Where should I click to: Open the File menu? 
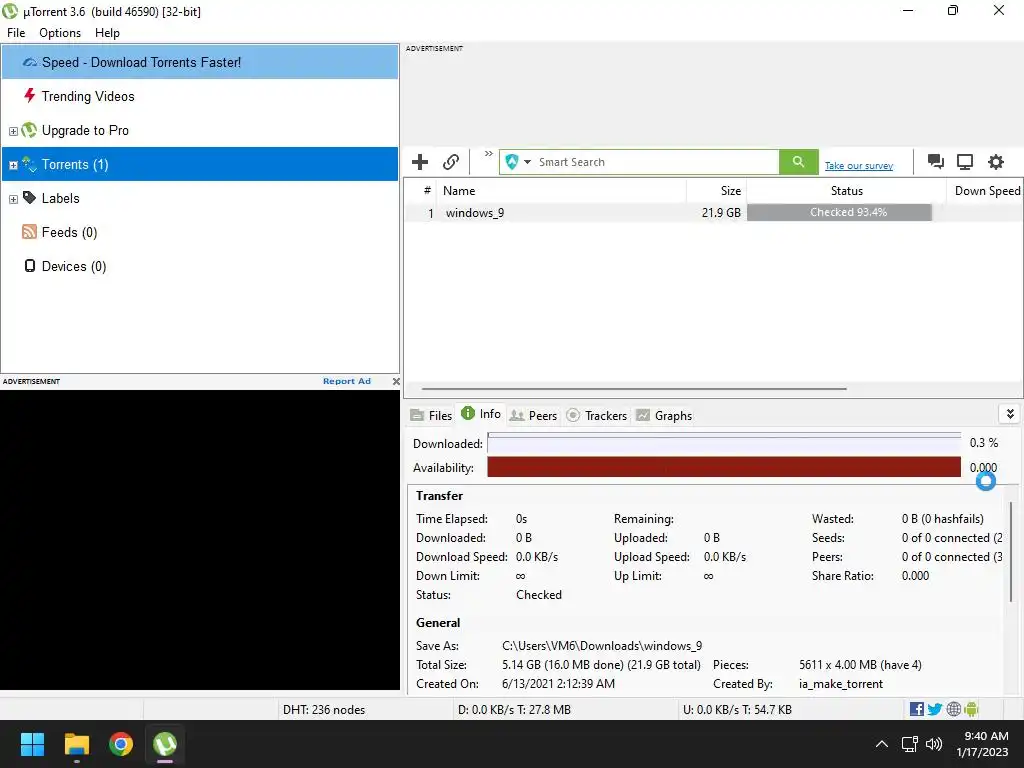(16, 33)
